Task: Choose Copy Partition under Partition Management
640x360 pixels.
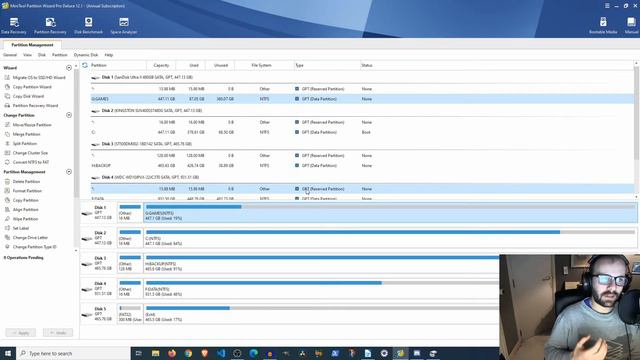Action: pos(22,200)
